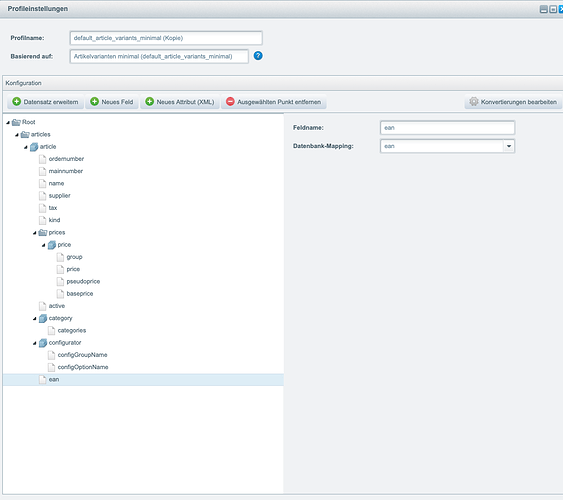
Task: Minimize the Profileinstellungen window
Action: pyautogui.click(x=544, y=9)
